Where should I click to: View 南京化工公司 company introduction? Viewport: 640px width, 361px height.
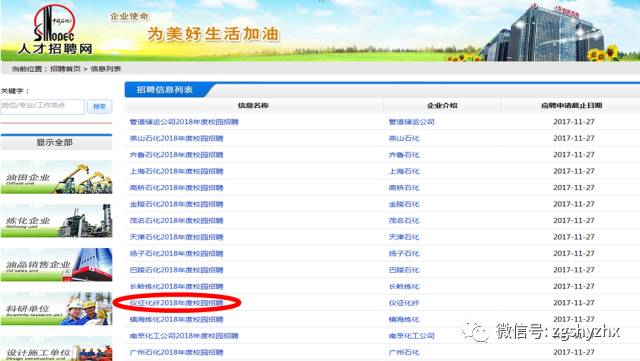click(x=411, y=336)
